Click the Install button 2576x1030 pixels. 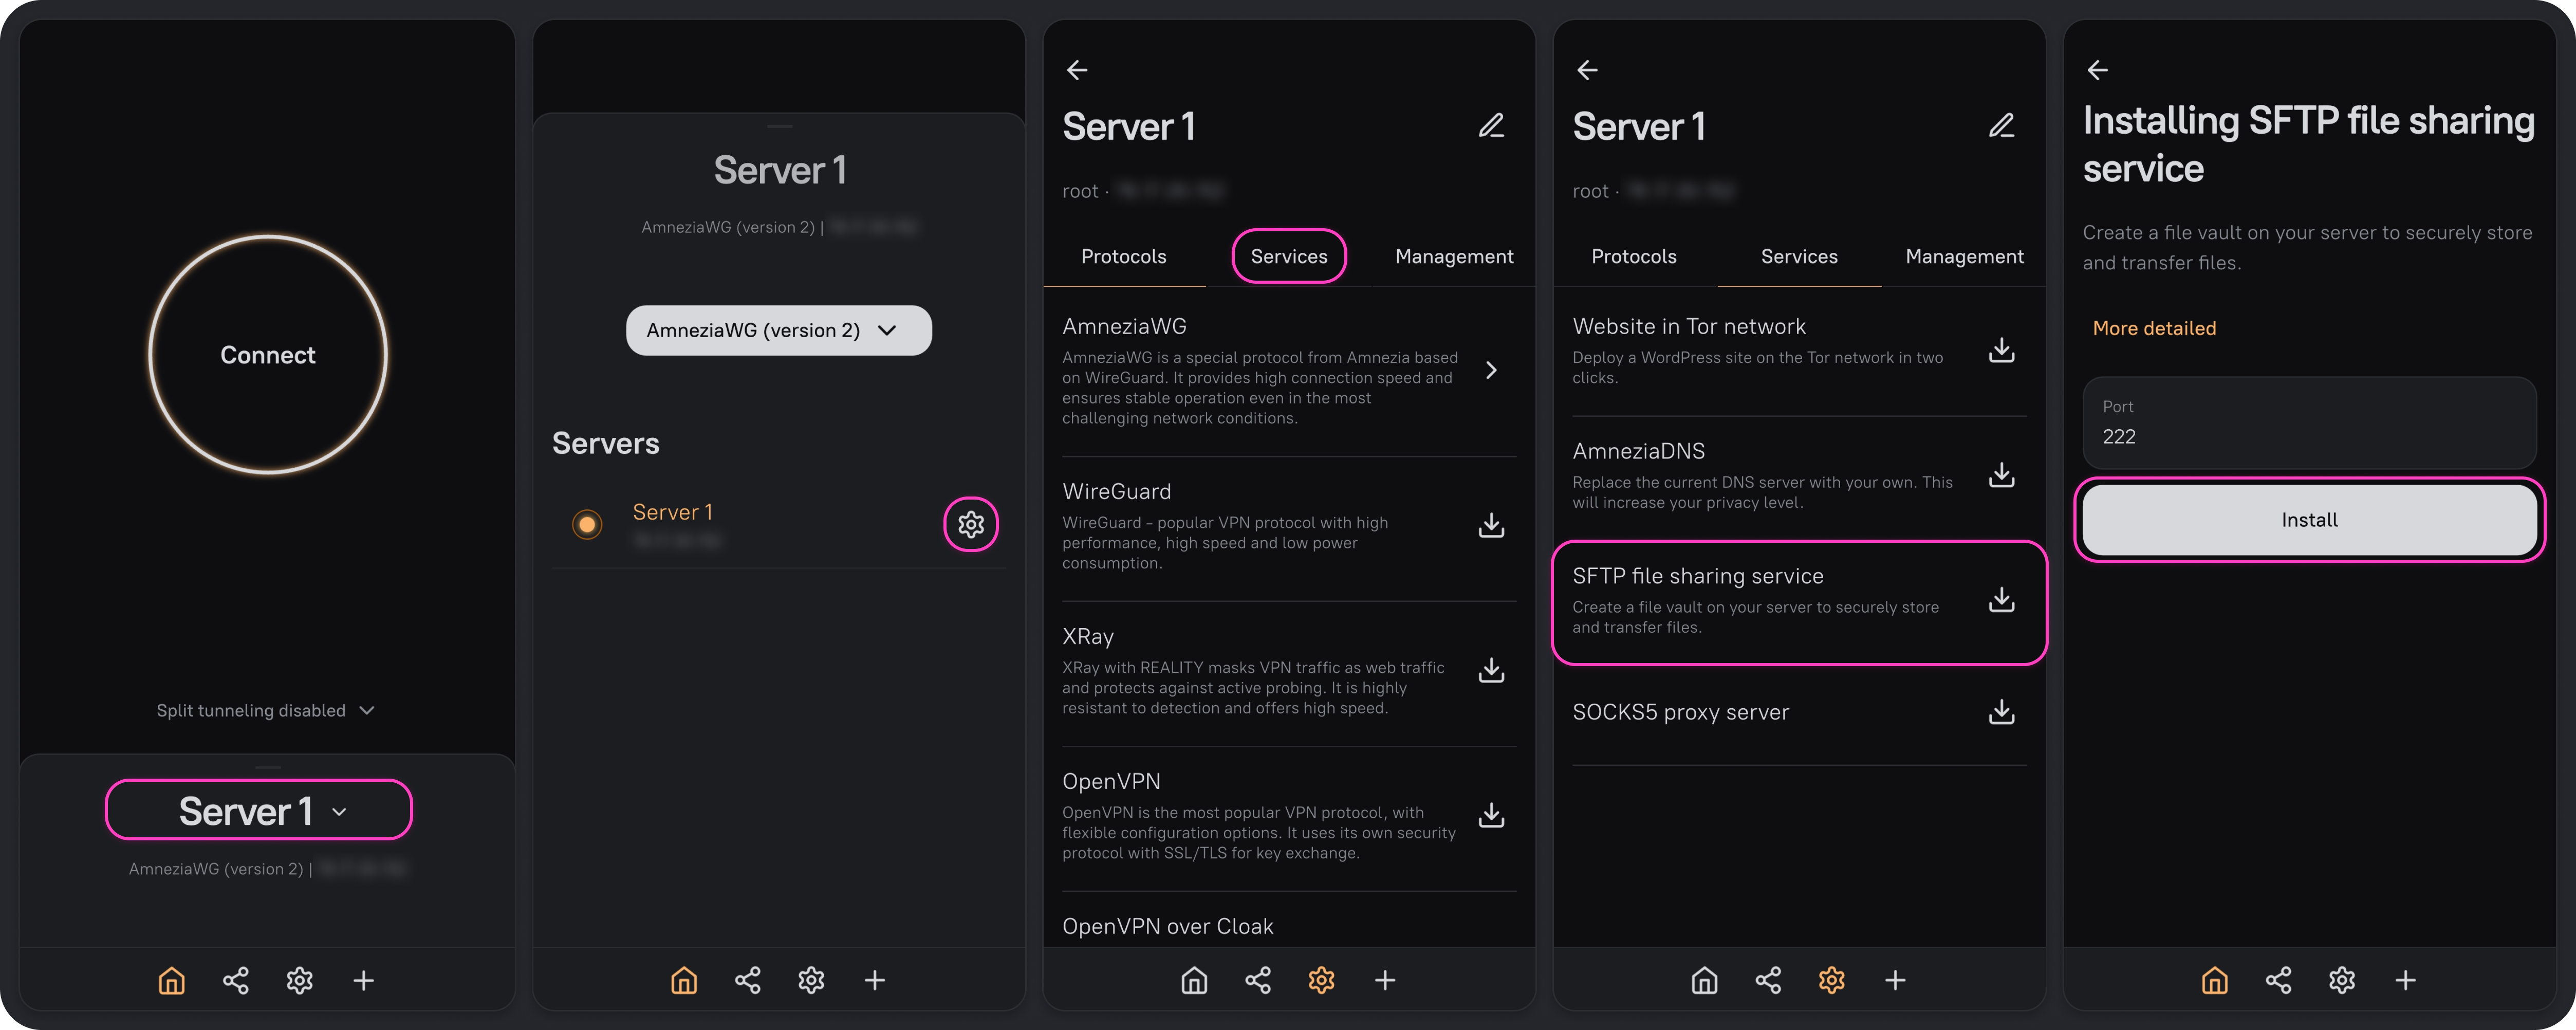[2309, 520]
